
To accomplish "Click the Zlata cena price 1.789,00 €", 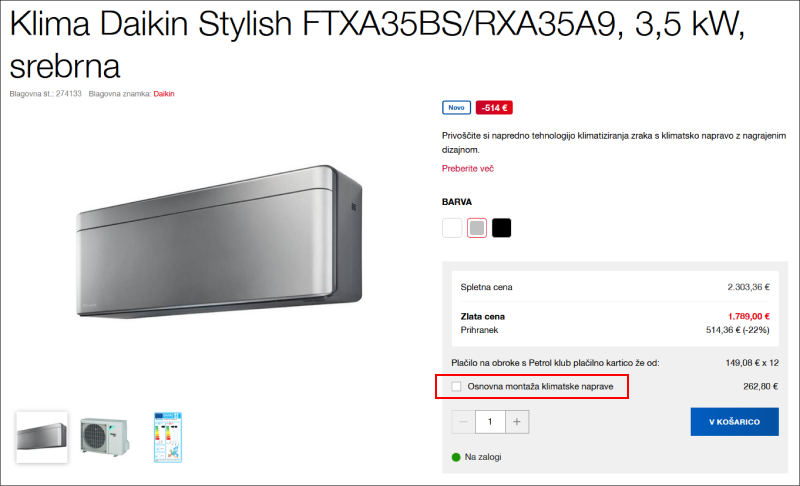I will pyautogui.click(x=748, y=317).
